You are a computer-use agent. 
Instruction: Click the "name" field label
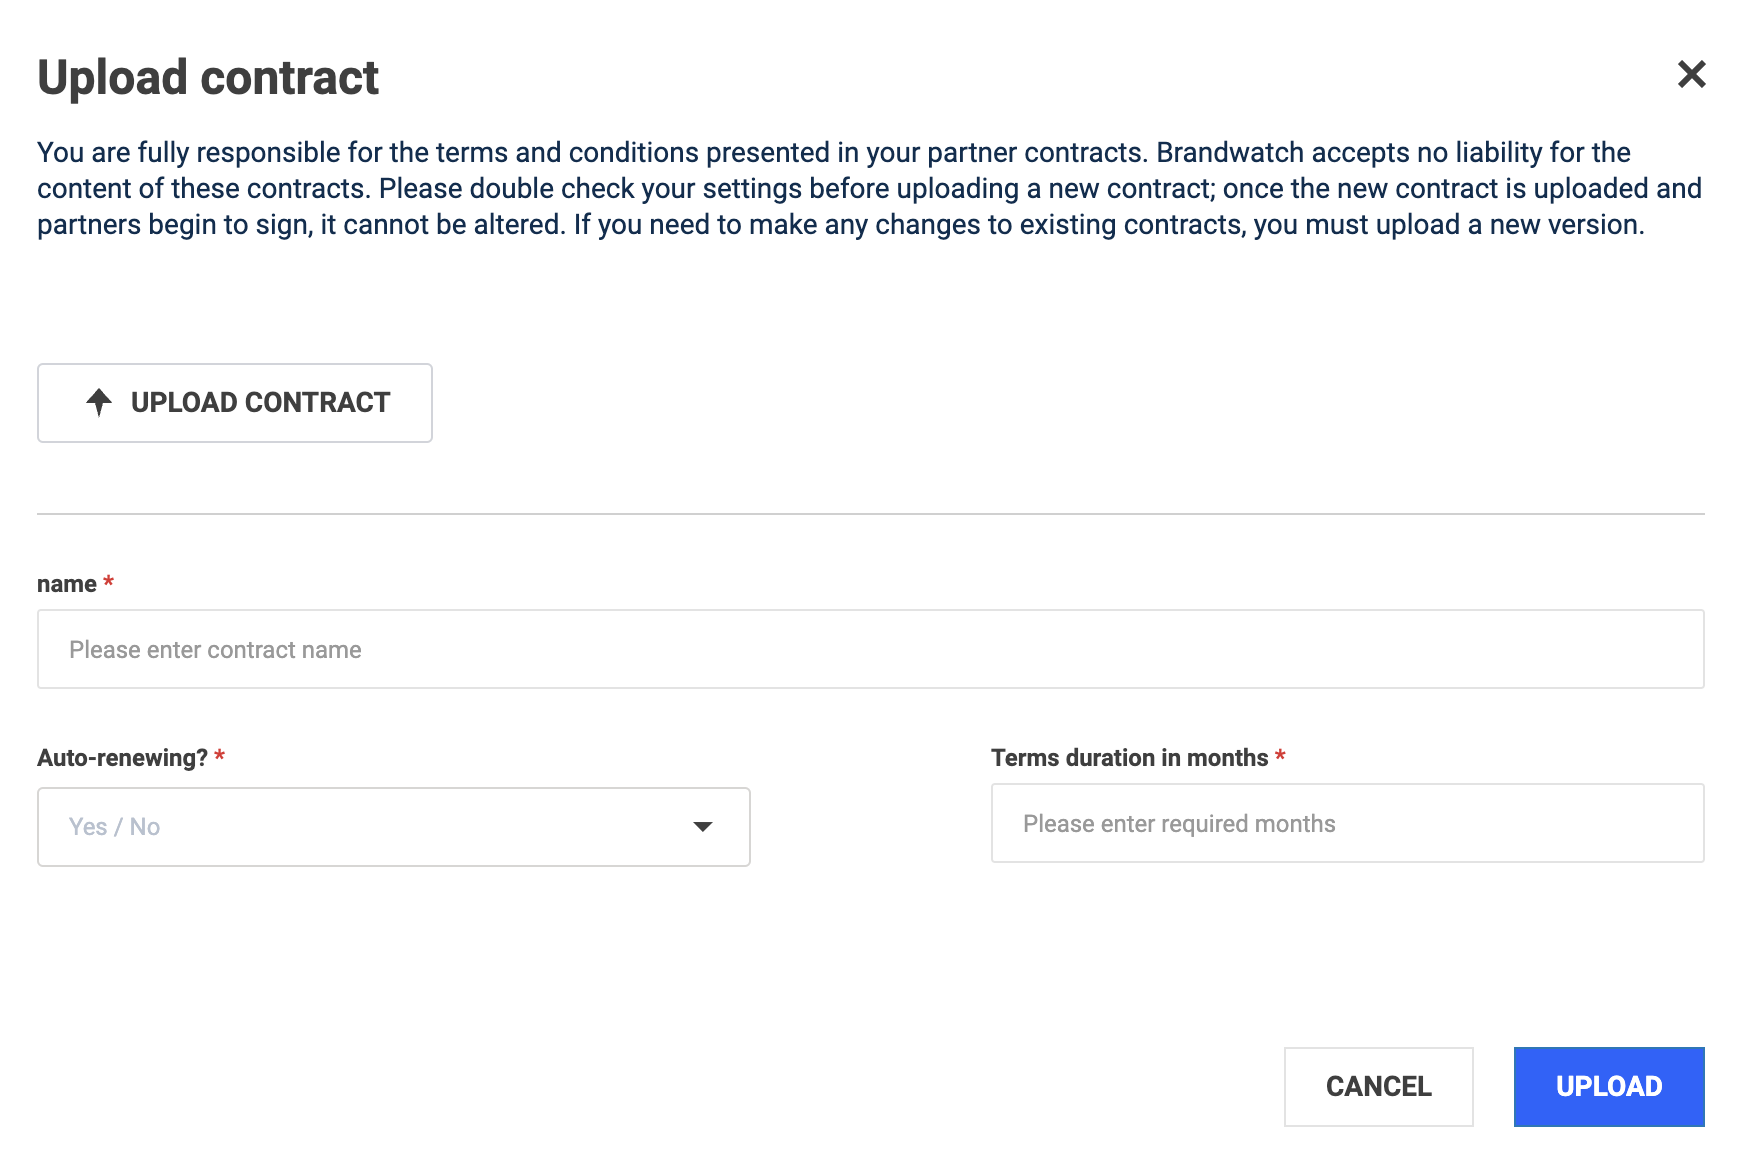[x=67, y=584]
